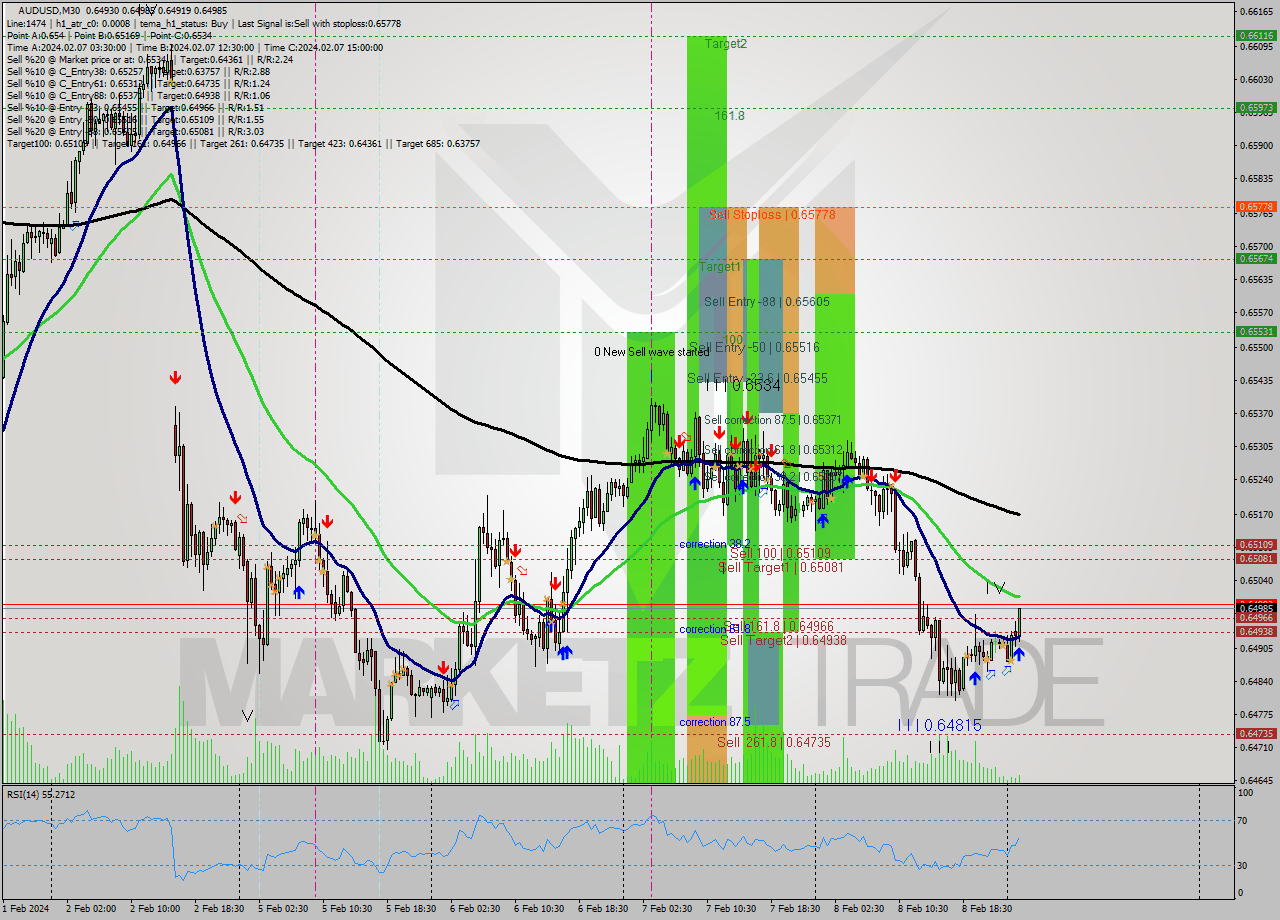
Task: Click the 'Point A:0.654' info text
Action: pos(34,35)
